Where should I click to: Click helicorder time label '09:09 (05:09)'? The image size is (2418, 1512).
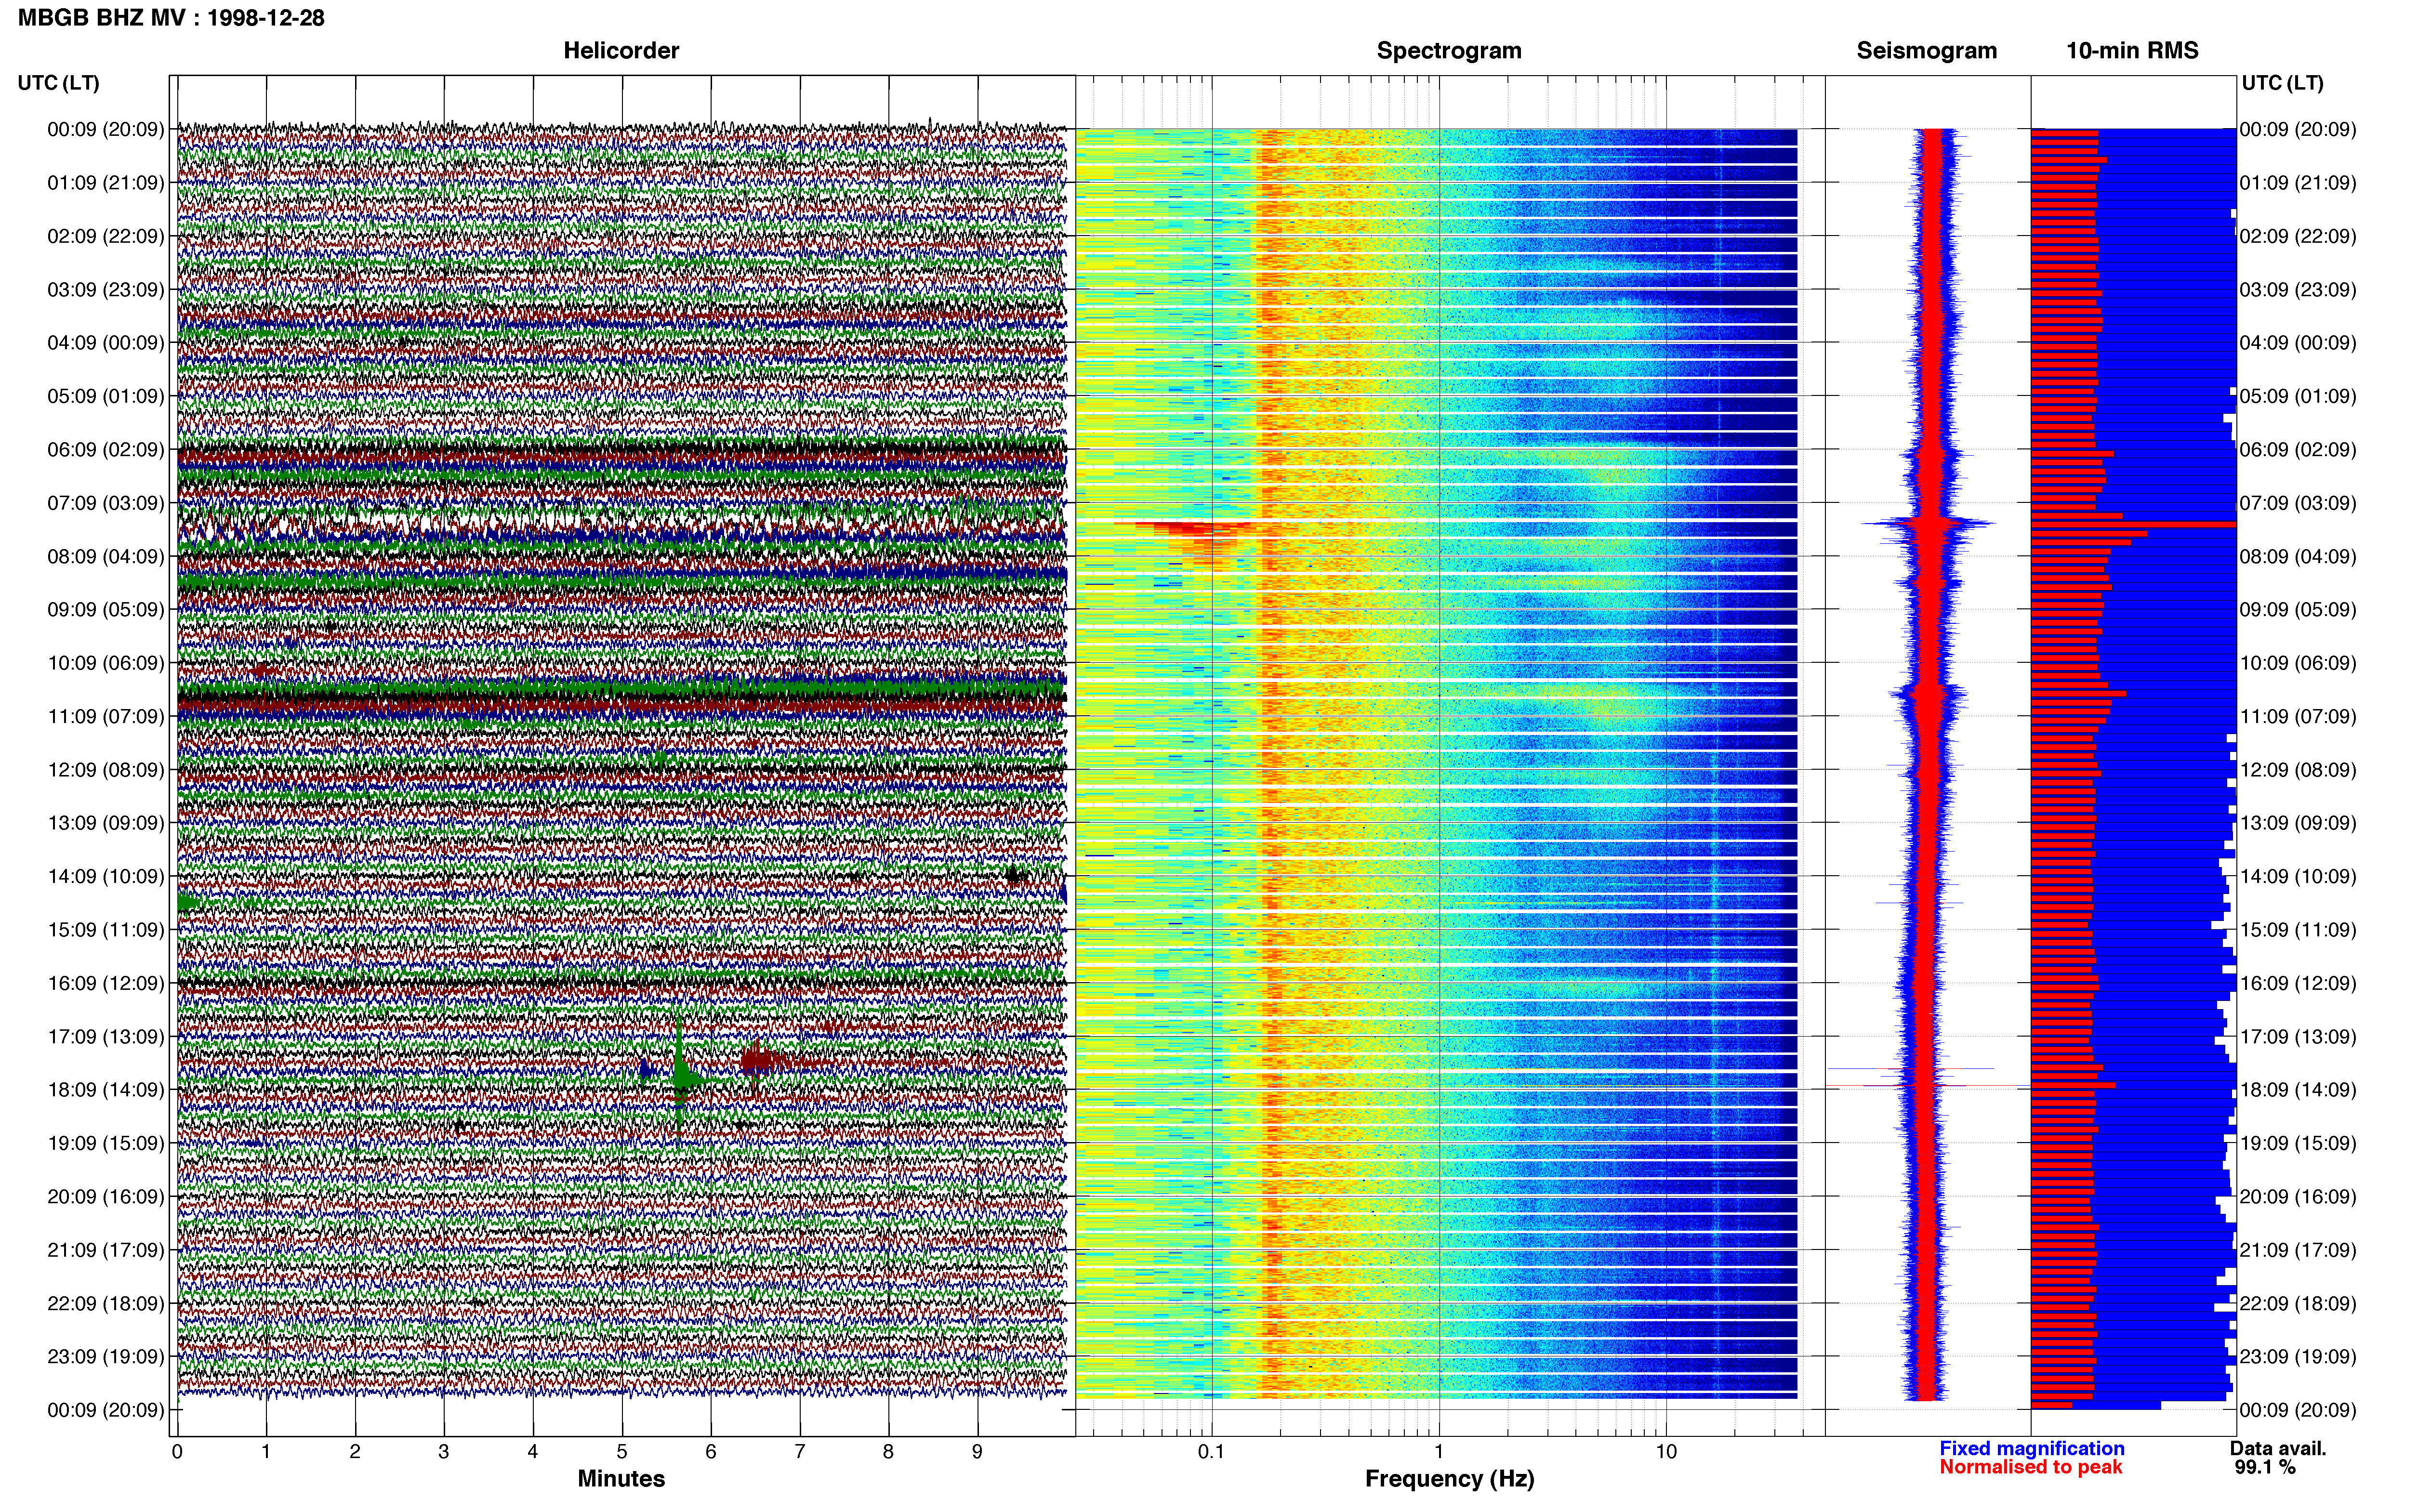pyautogui.click(x=105, y=610)
